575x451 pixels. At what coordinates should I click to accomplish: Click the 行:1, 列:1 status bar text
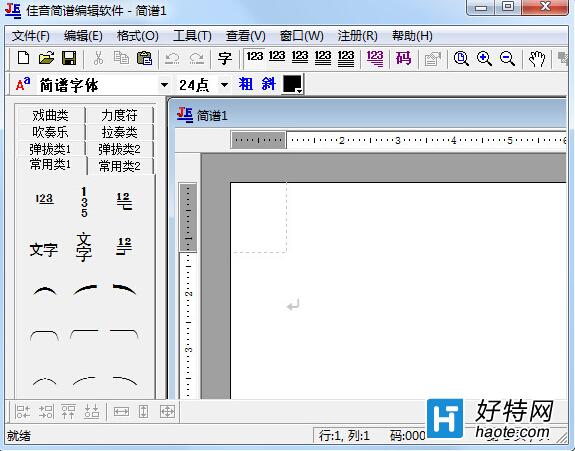[344, 436]
